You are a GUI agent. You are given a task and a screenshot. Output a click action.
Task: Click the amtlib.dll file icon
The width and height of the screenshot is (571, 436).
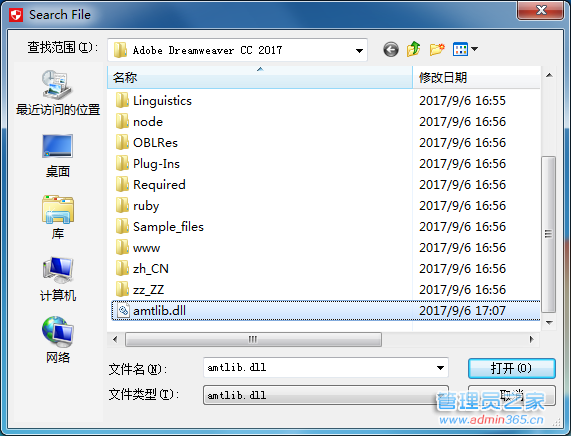pos(123,311)
